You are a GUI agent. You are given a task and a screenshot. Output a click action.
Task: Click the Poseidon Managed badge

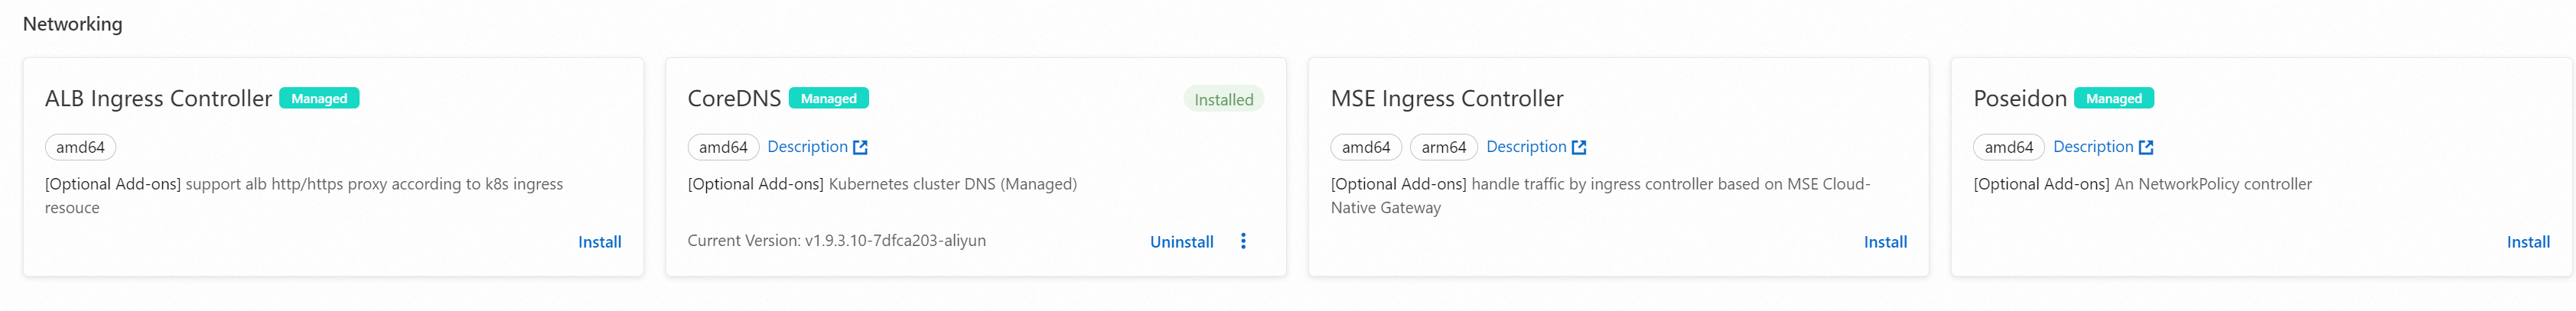click(x=2113, y=98)
